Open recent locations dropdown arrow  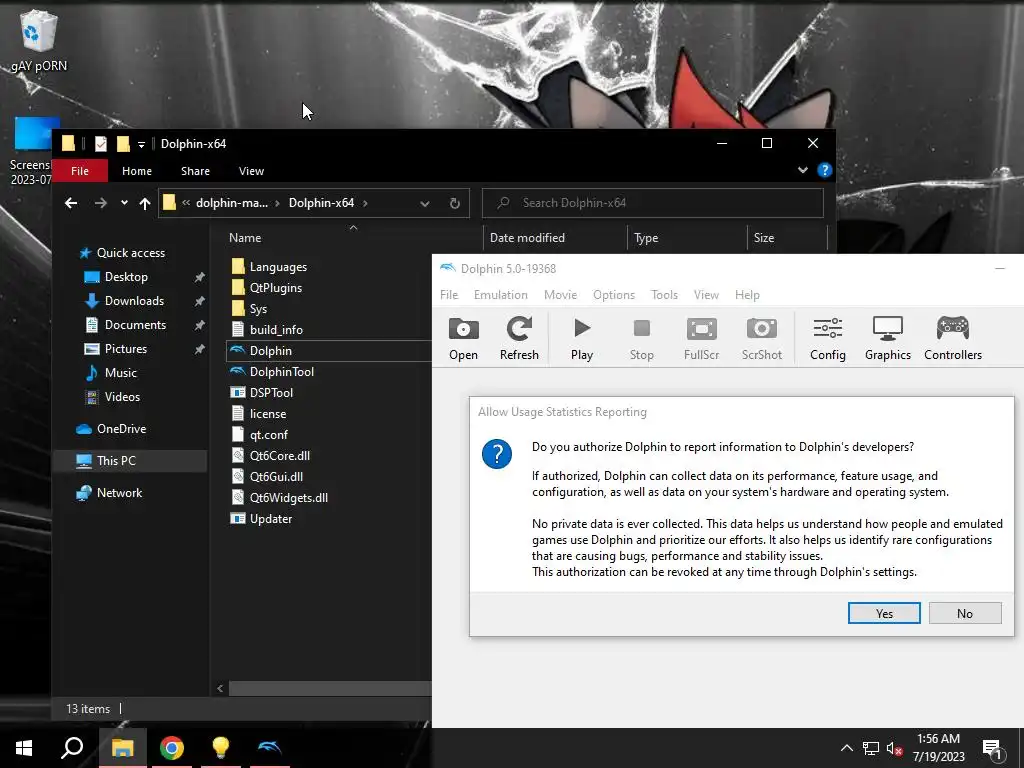[124, 203]
